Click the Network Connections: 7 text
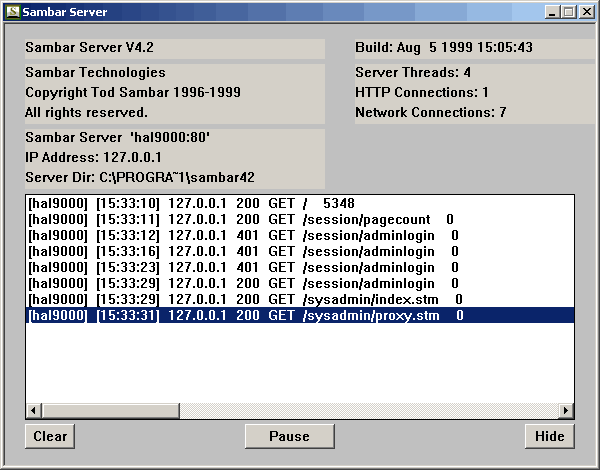600x470 pixels. click(431, 112)
